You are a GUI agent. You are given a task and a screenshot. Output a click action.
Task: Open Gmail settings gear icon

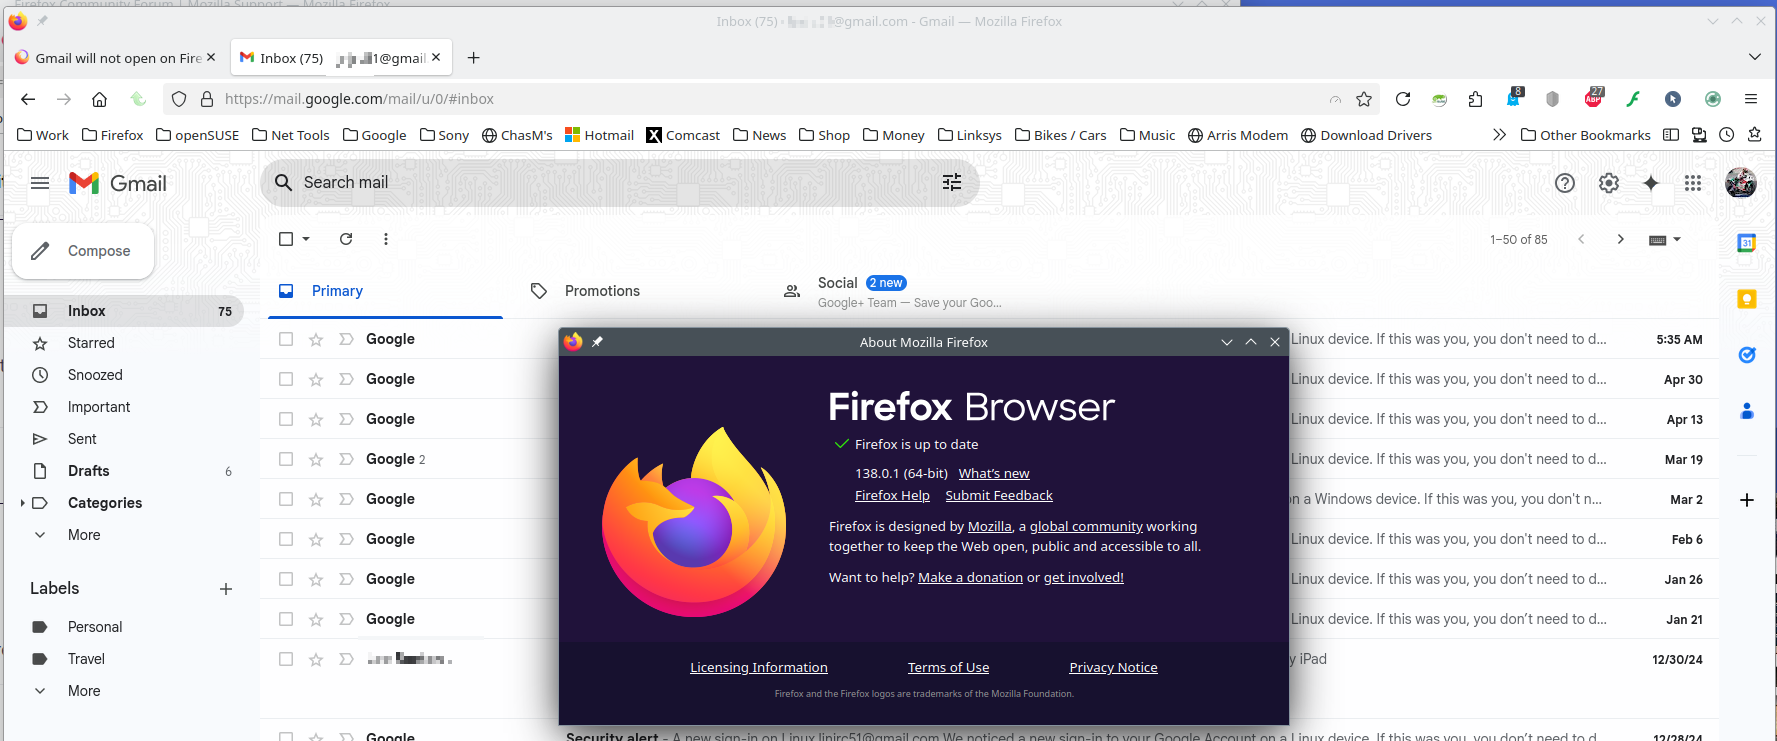click(1609, 183)
